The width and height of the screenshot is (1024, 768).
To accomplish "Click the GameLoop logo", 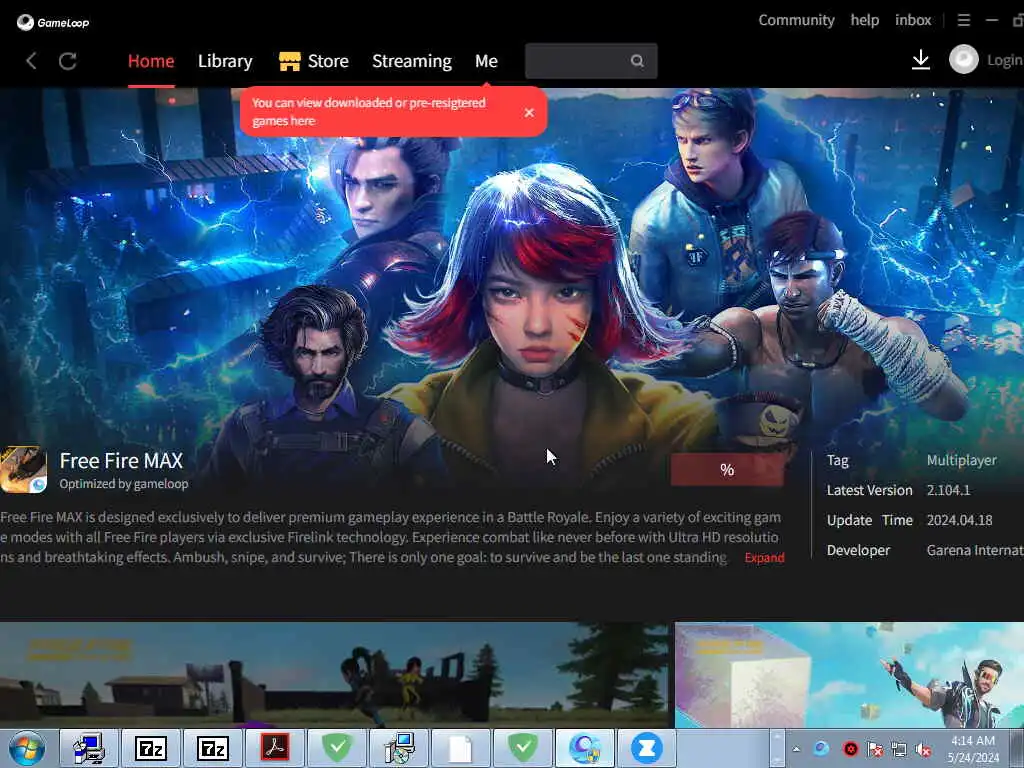I will pyautogui.click(x=53, y=22).
